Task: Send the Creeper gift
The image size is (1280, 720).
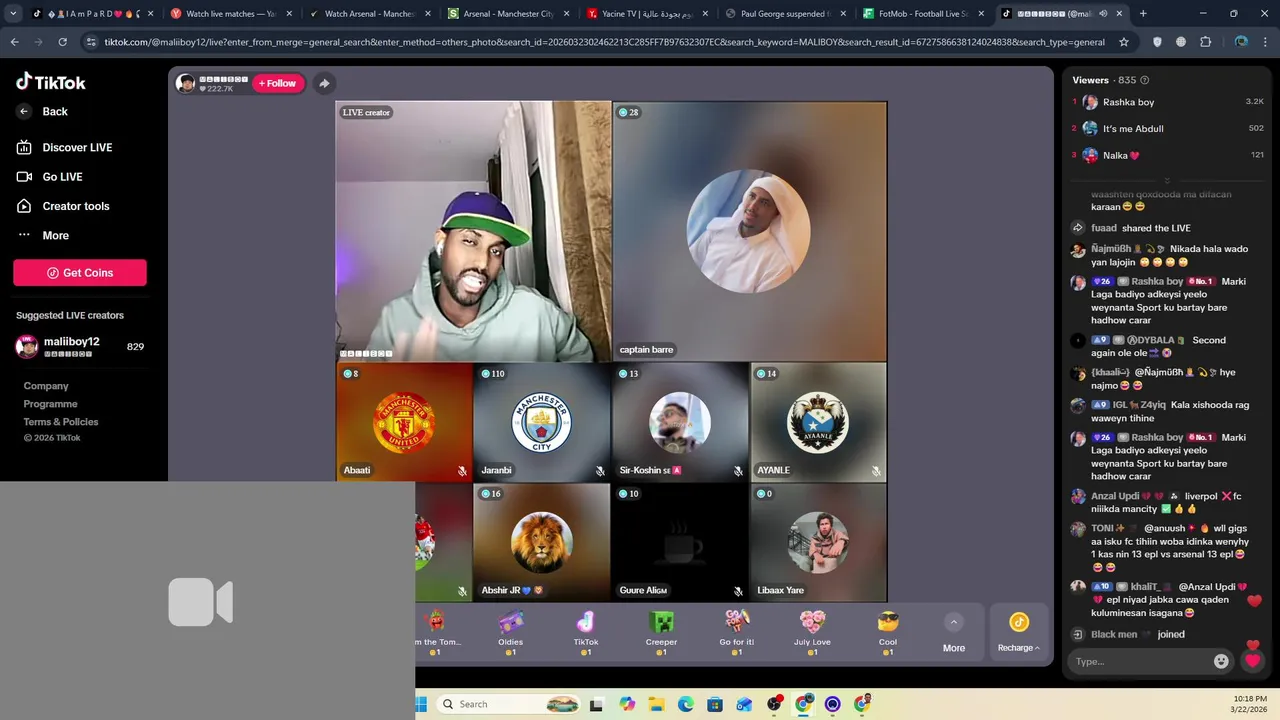Action: (661, 632)
